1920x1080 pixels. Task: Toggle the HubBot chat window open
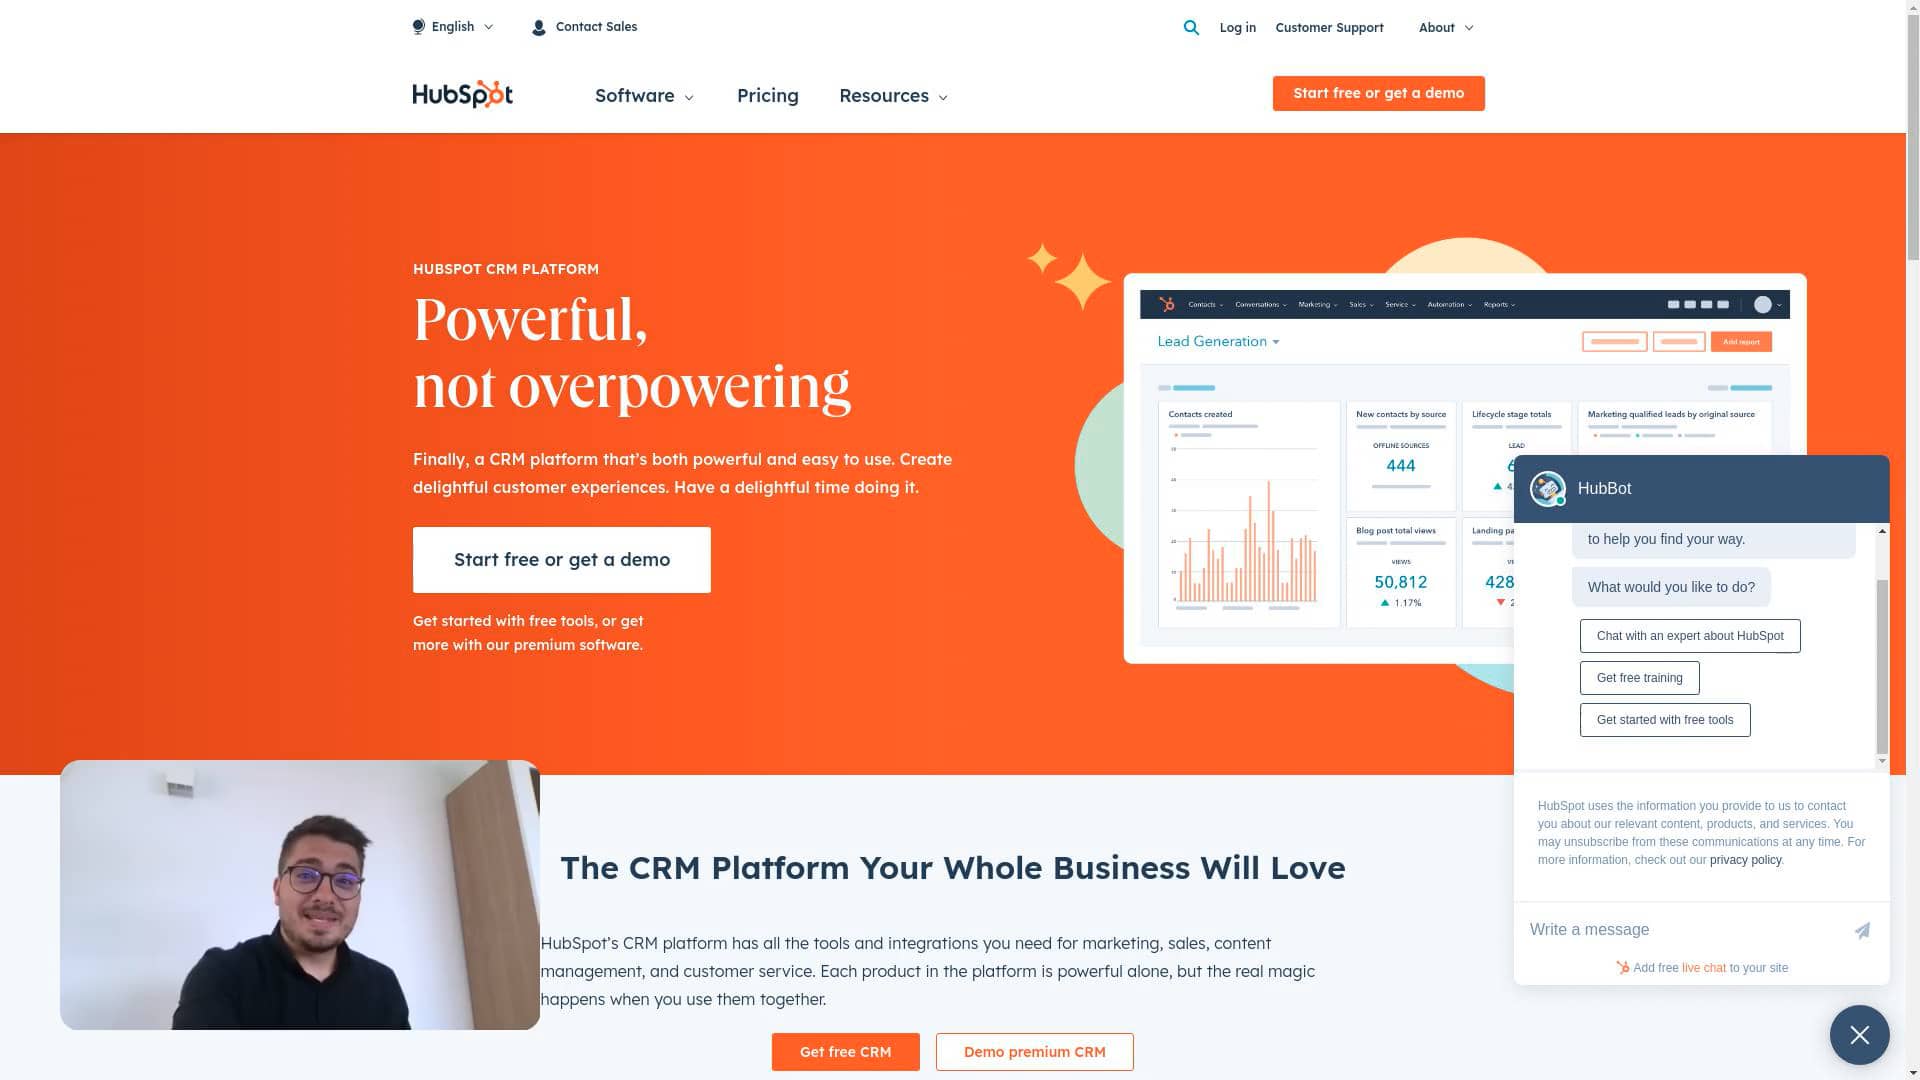click(x=1859, y=1034)
